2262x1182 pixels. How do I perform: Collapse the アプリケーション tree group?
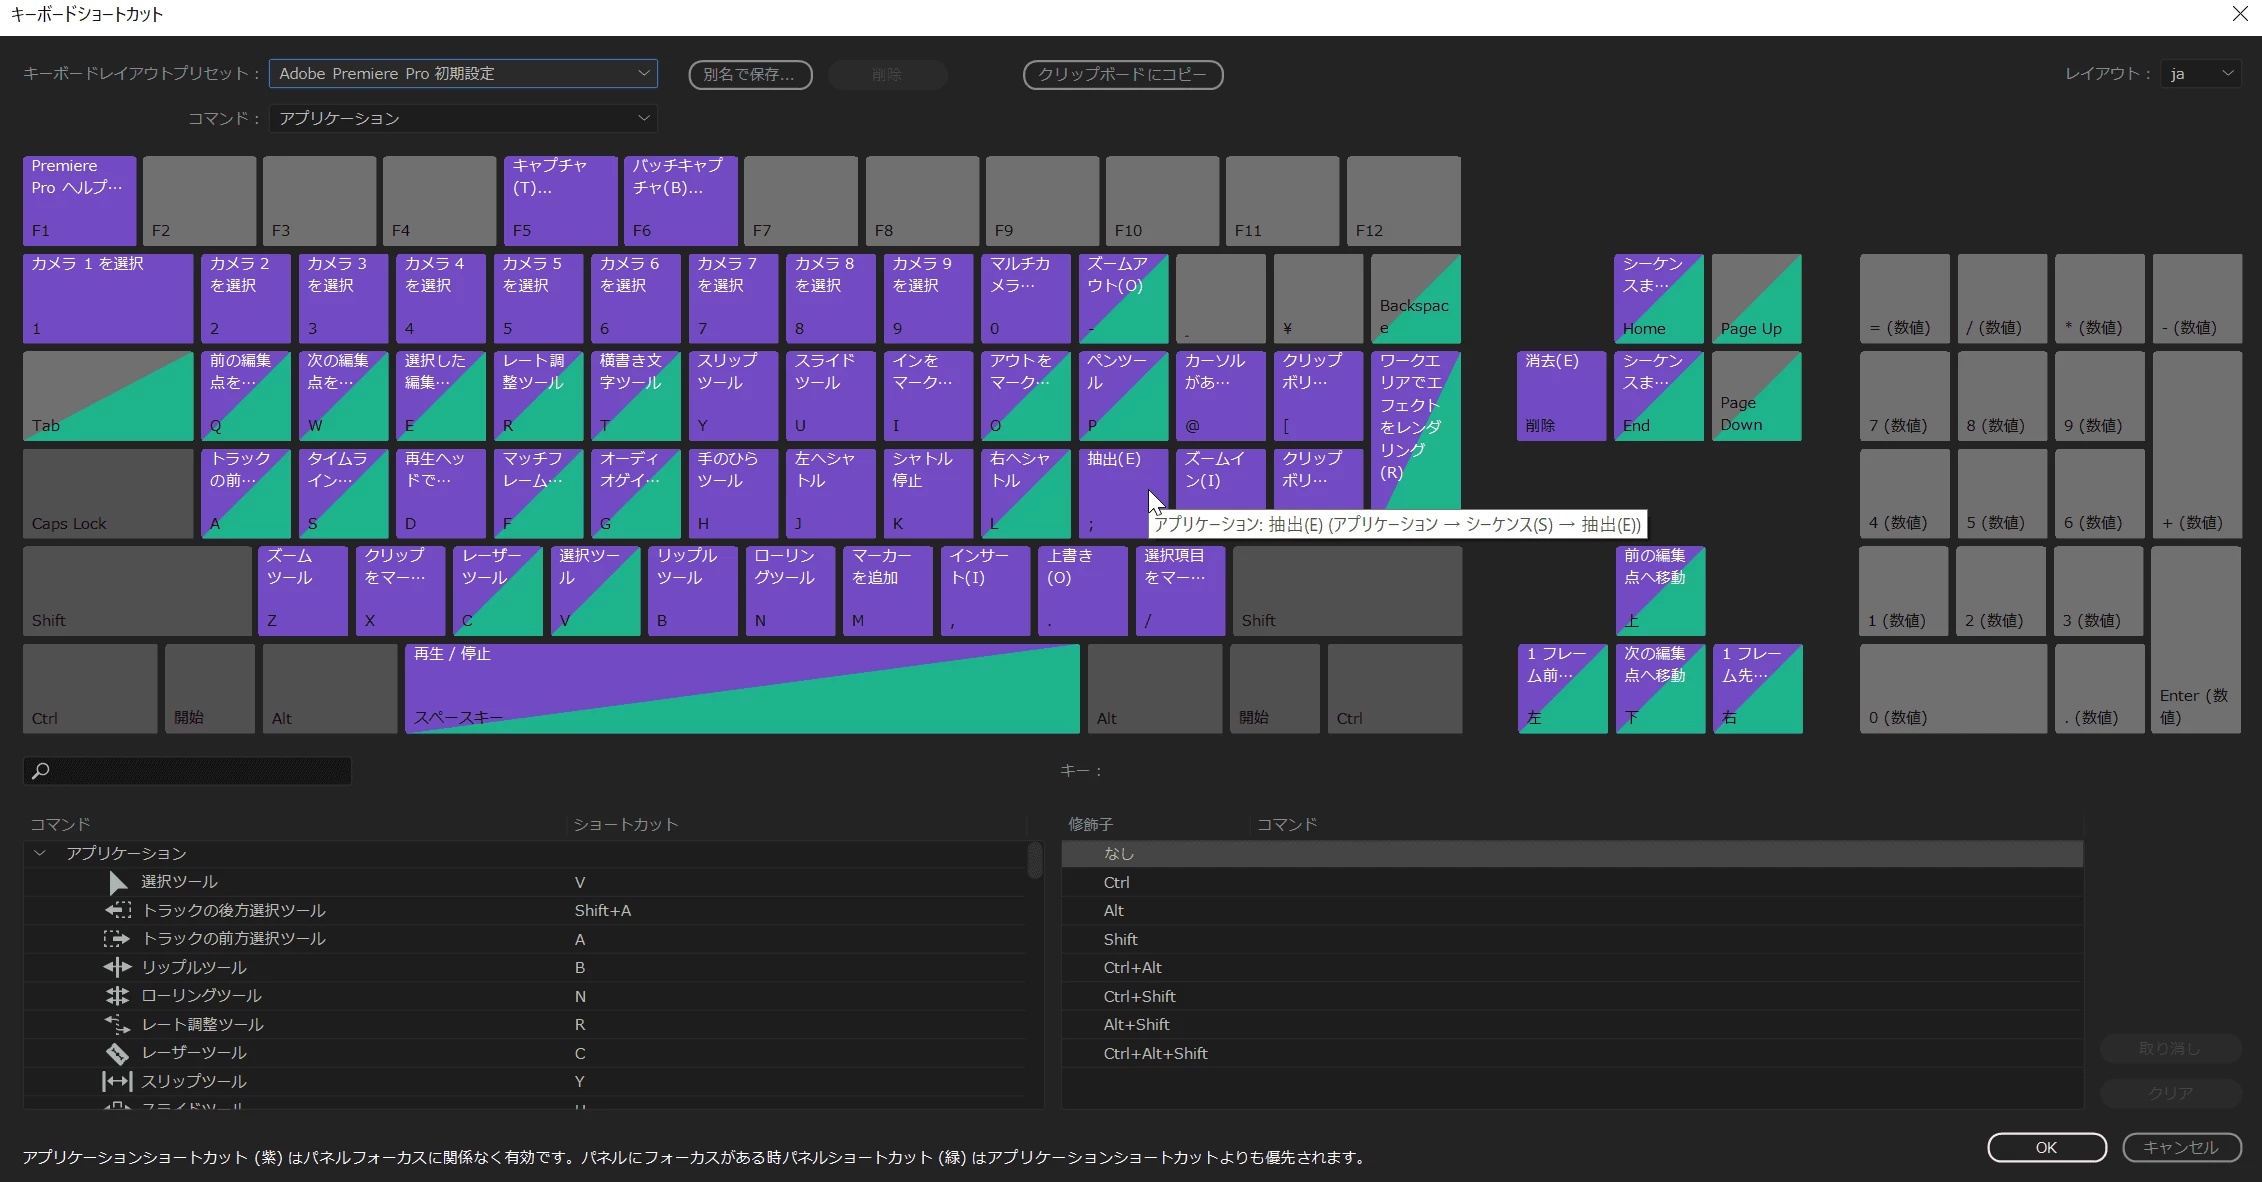click(x=40, y=853)
